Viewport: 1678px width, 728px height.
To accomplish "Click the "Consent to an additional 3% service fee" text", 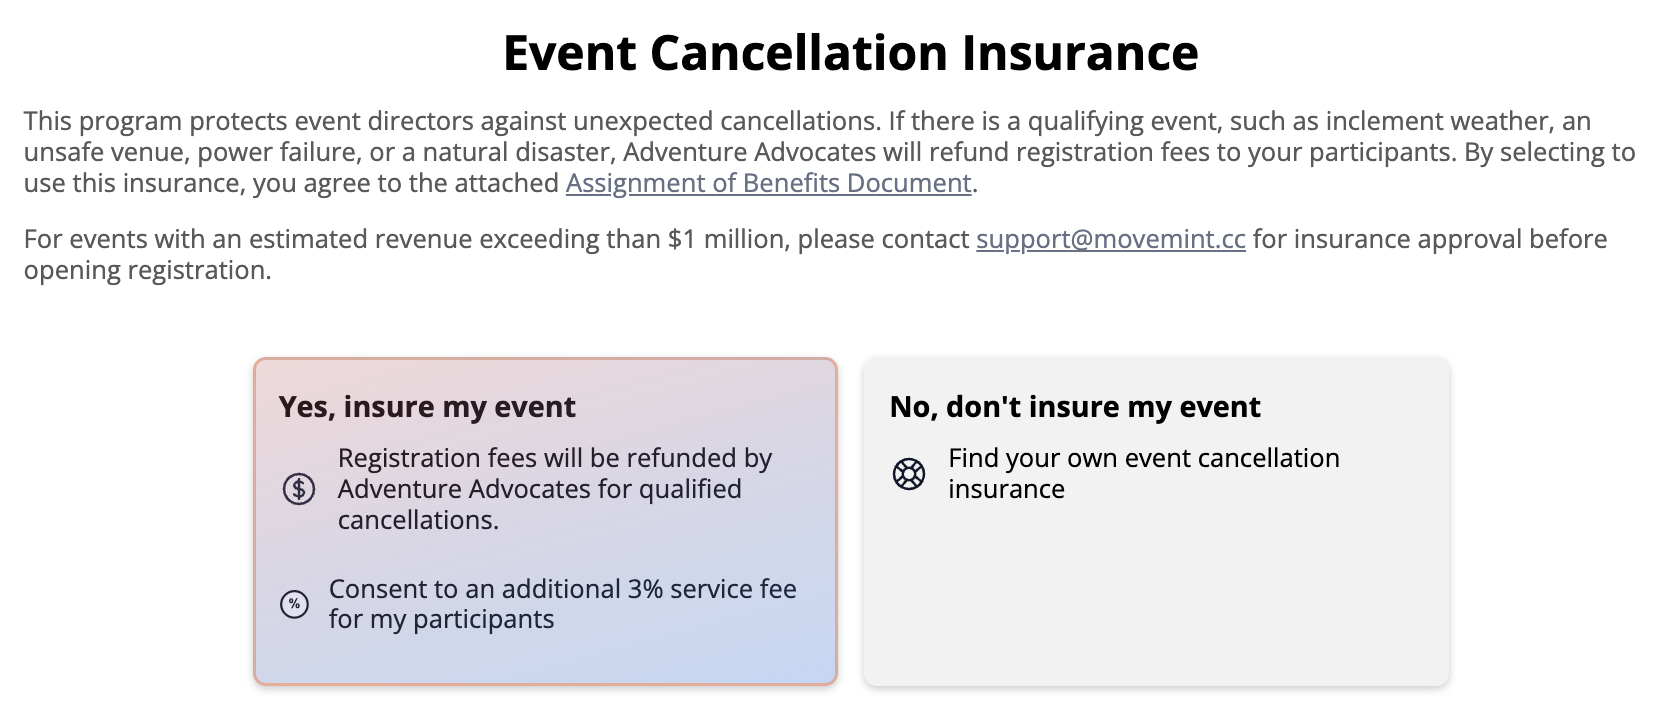I will 562,589.
